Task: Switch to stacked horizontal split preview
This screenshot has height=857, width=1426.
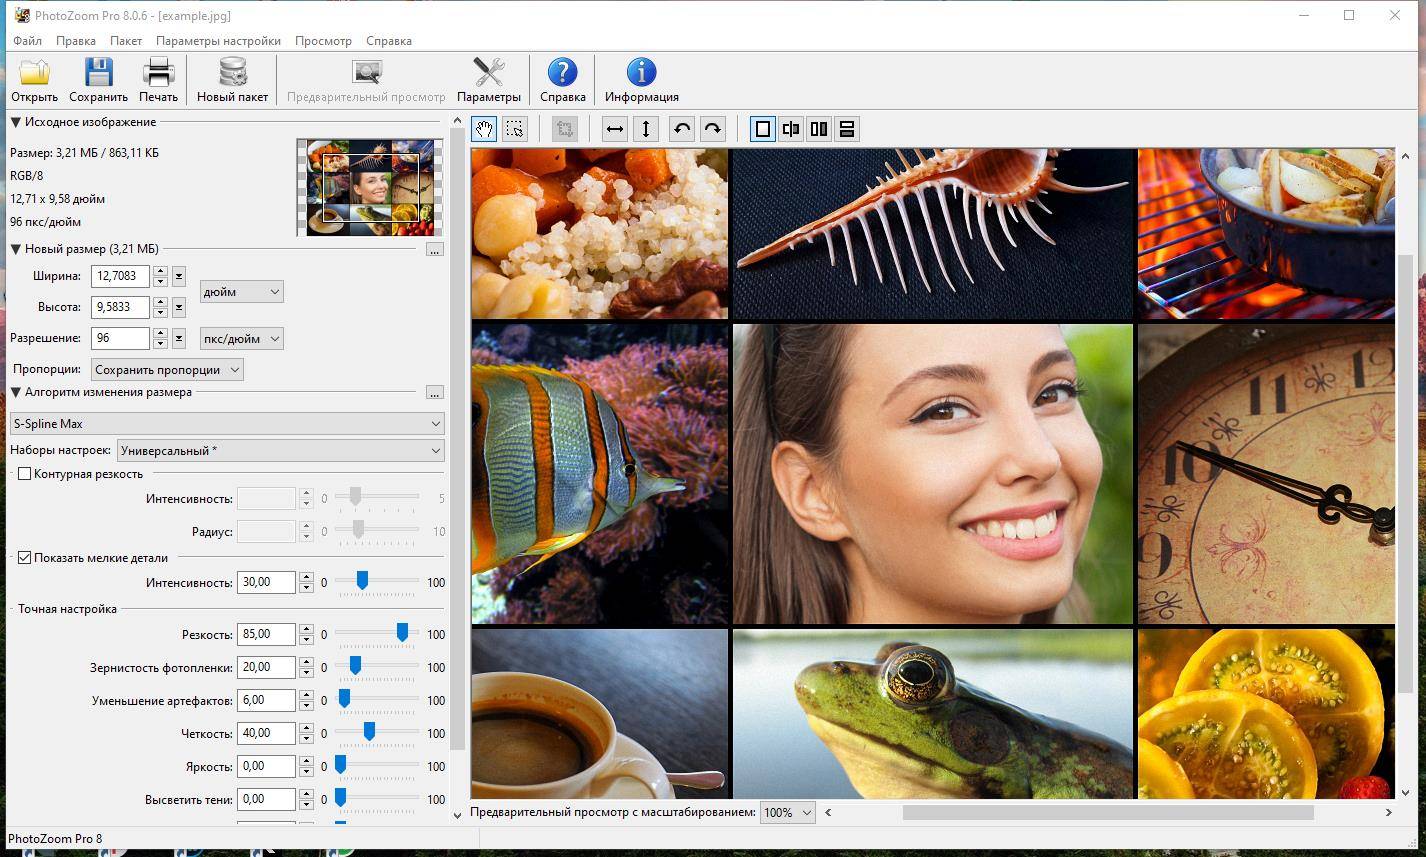Action: (x=847, y=129)
